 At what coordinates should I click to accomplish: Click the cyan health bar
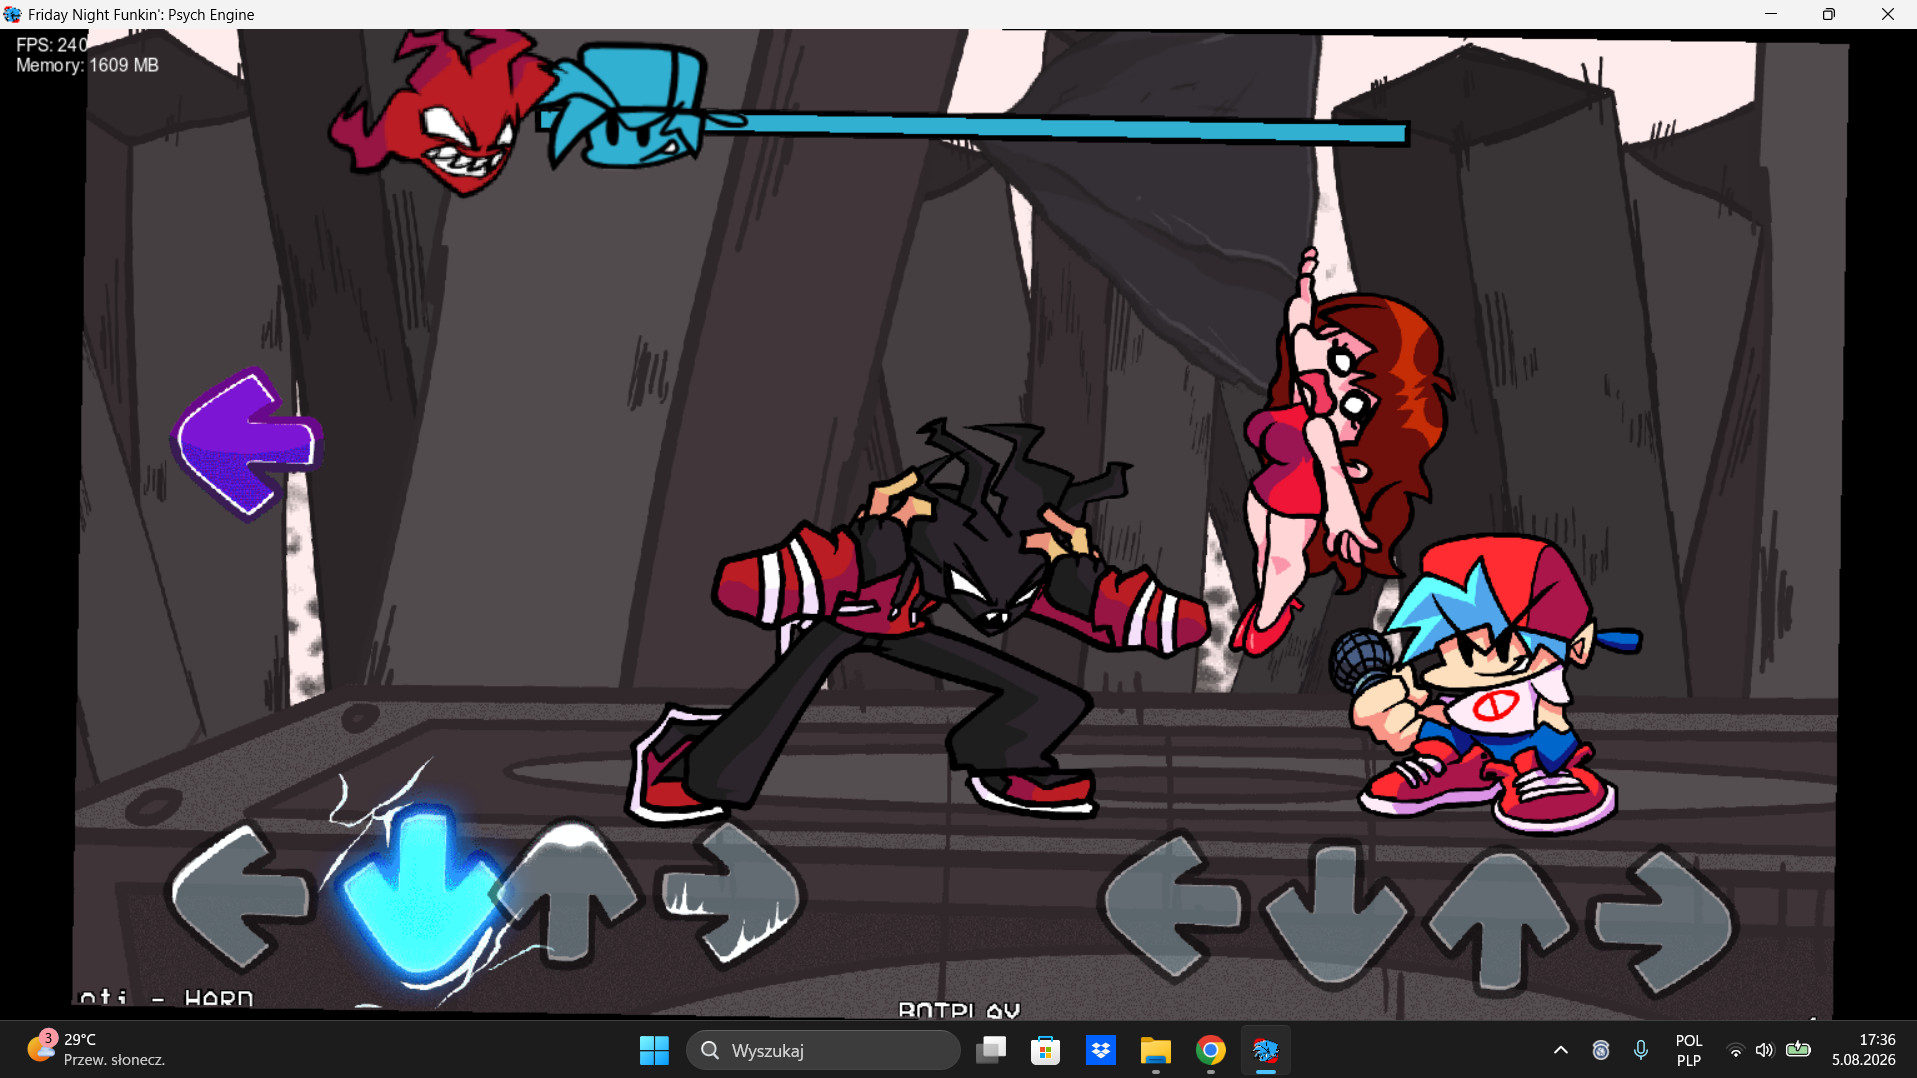point(1055,127)
